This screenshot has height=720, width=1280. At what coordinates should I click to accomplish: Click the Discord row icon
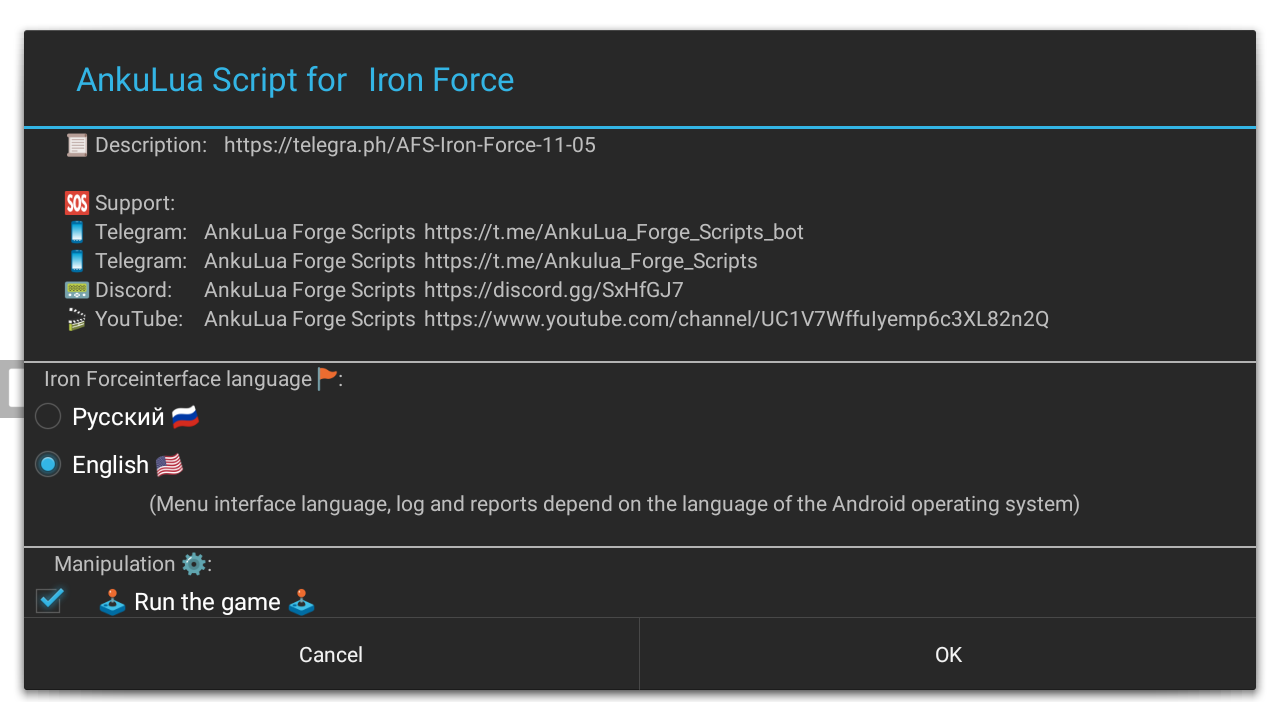click(x=77, y=290)
